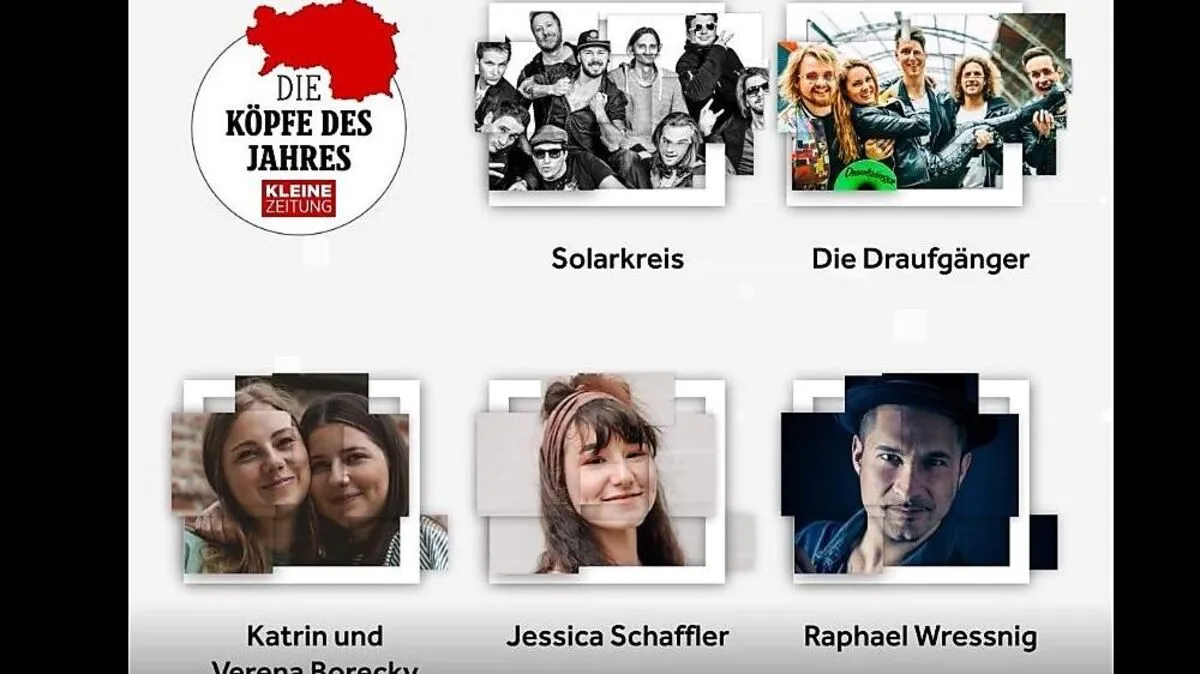Click the "DIE" text in the logo
The width and height of the screenshot is (1200, 674).
tap(299, 89)
